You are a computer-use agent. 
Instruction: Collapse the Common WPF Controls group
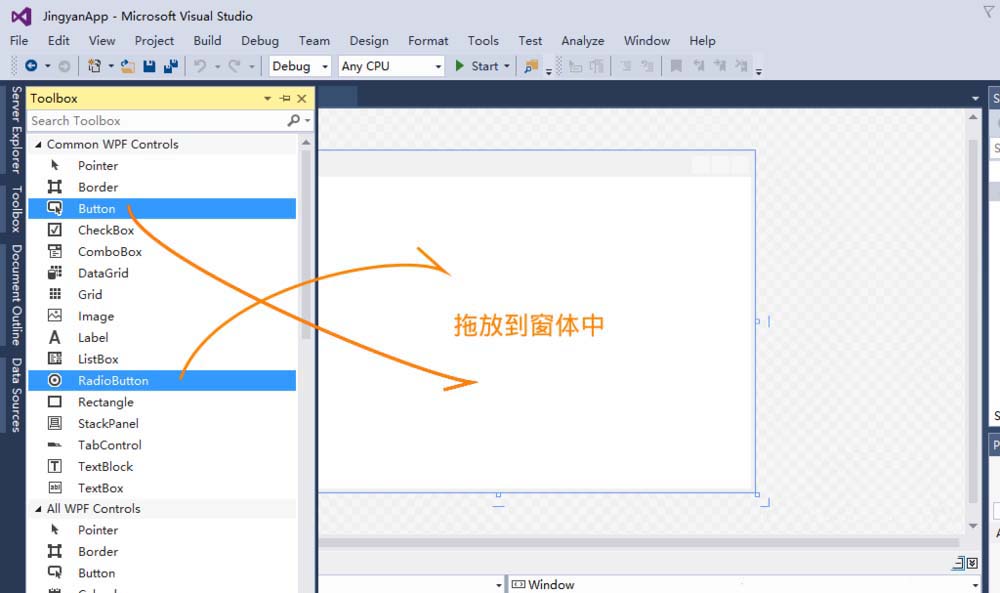pyautogui.click(x=38, y=145)
